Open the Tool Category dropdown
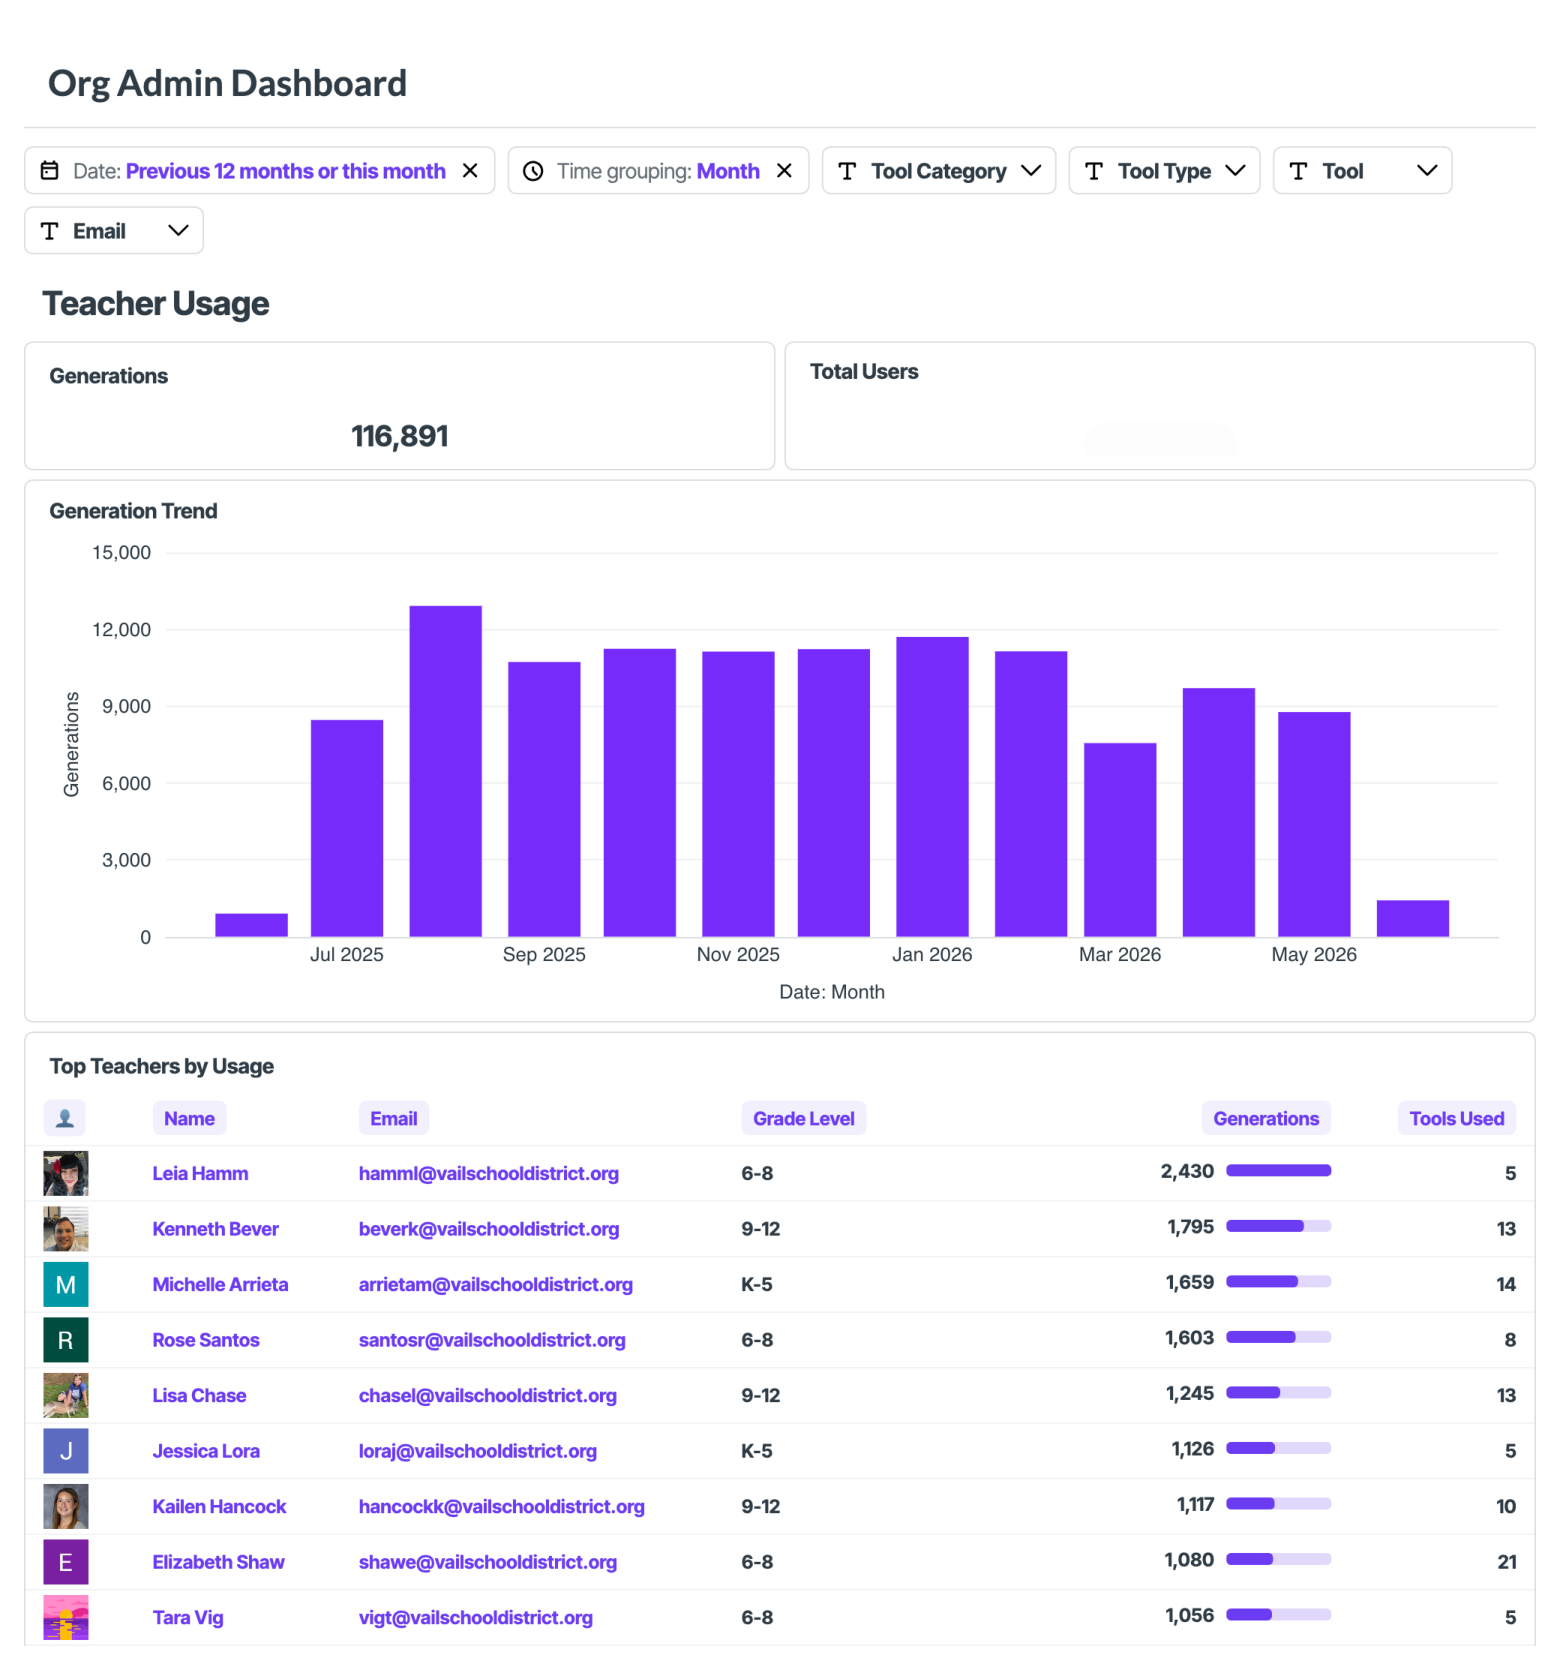The width and height of the screenshot is (1560, 1670). point(939,171)
